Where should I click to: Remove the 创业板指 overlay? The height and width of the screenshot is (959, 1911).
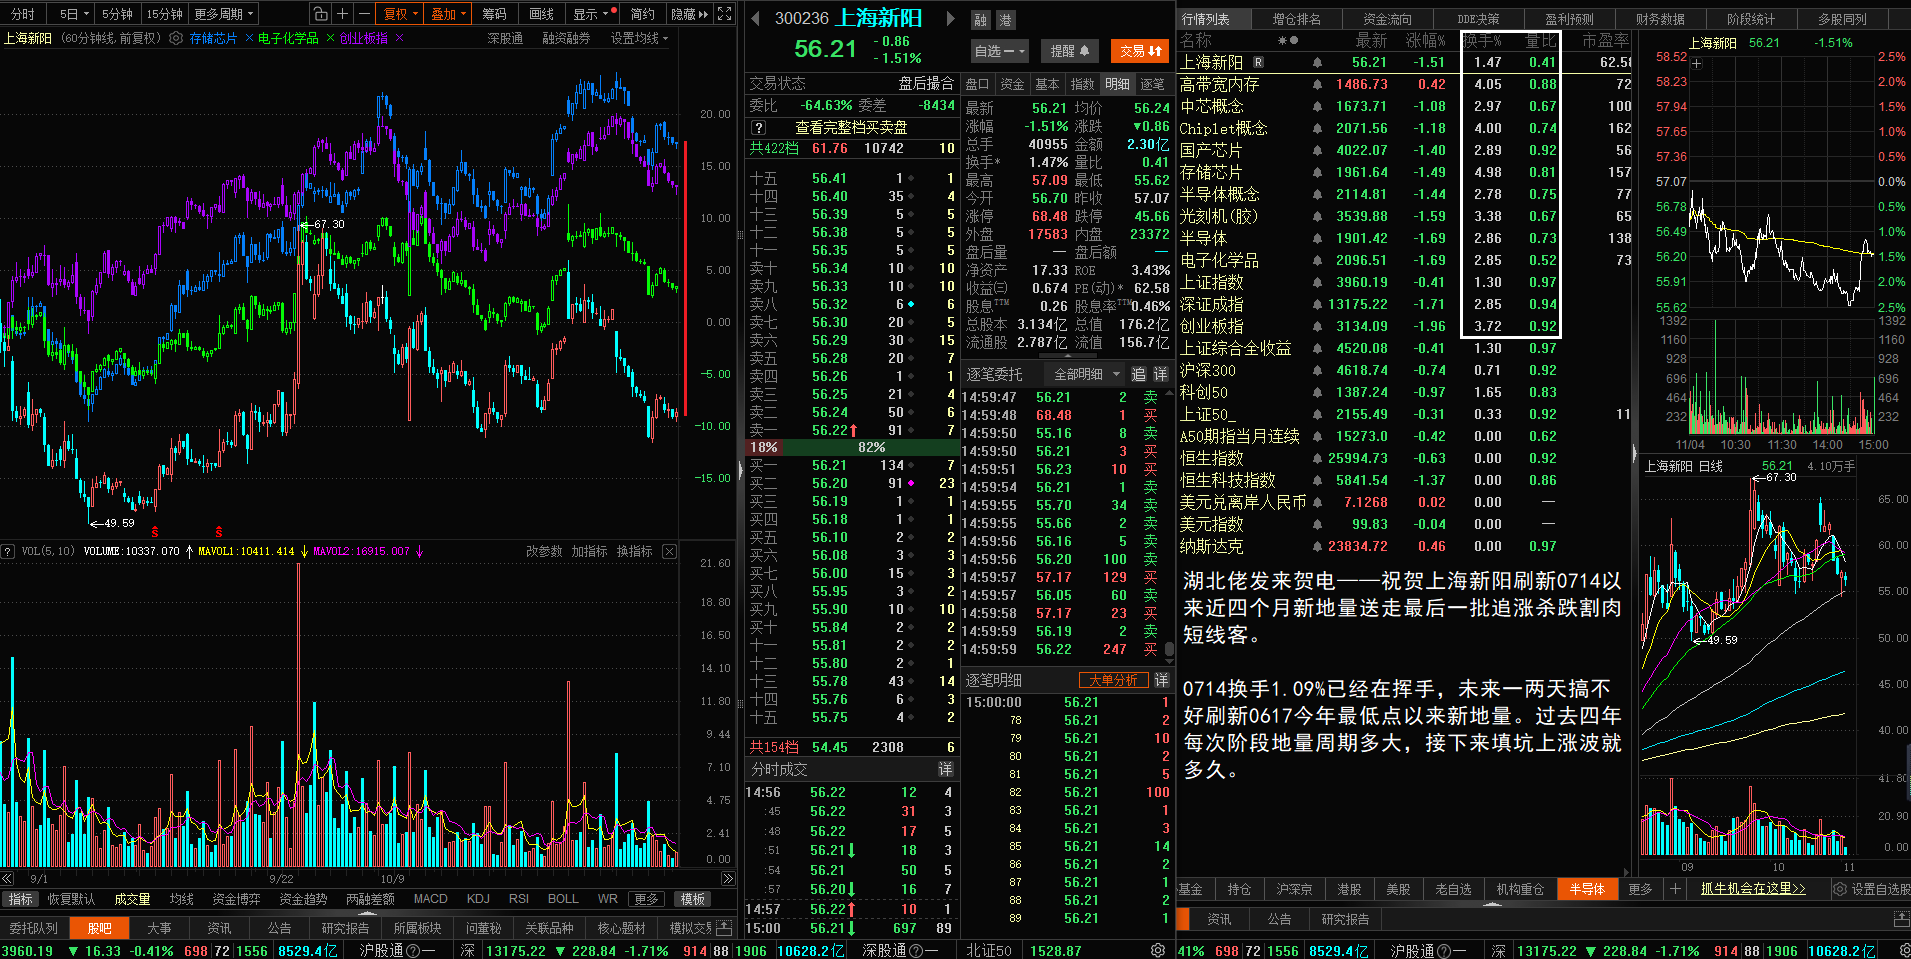[x=399, y=38]
